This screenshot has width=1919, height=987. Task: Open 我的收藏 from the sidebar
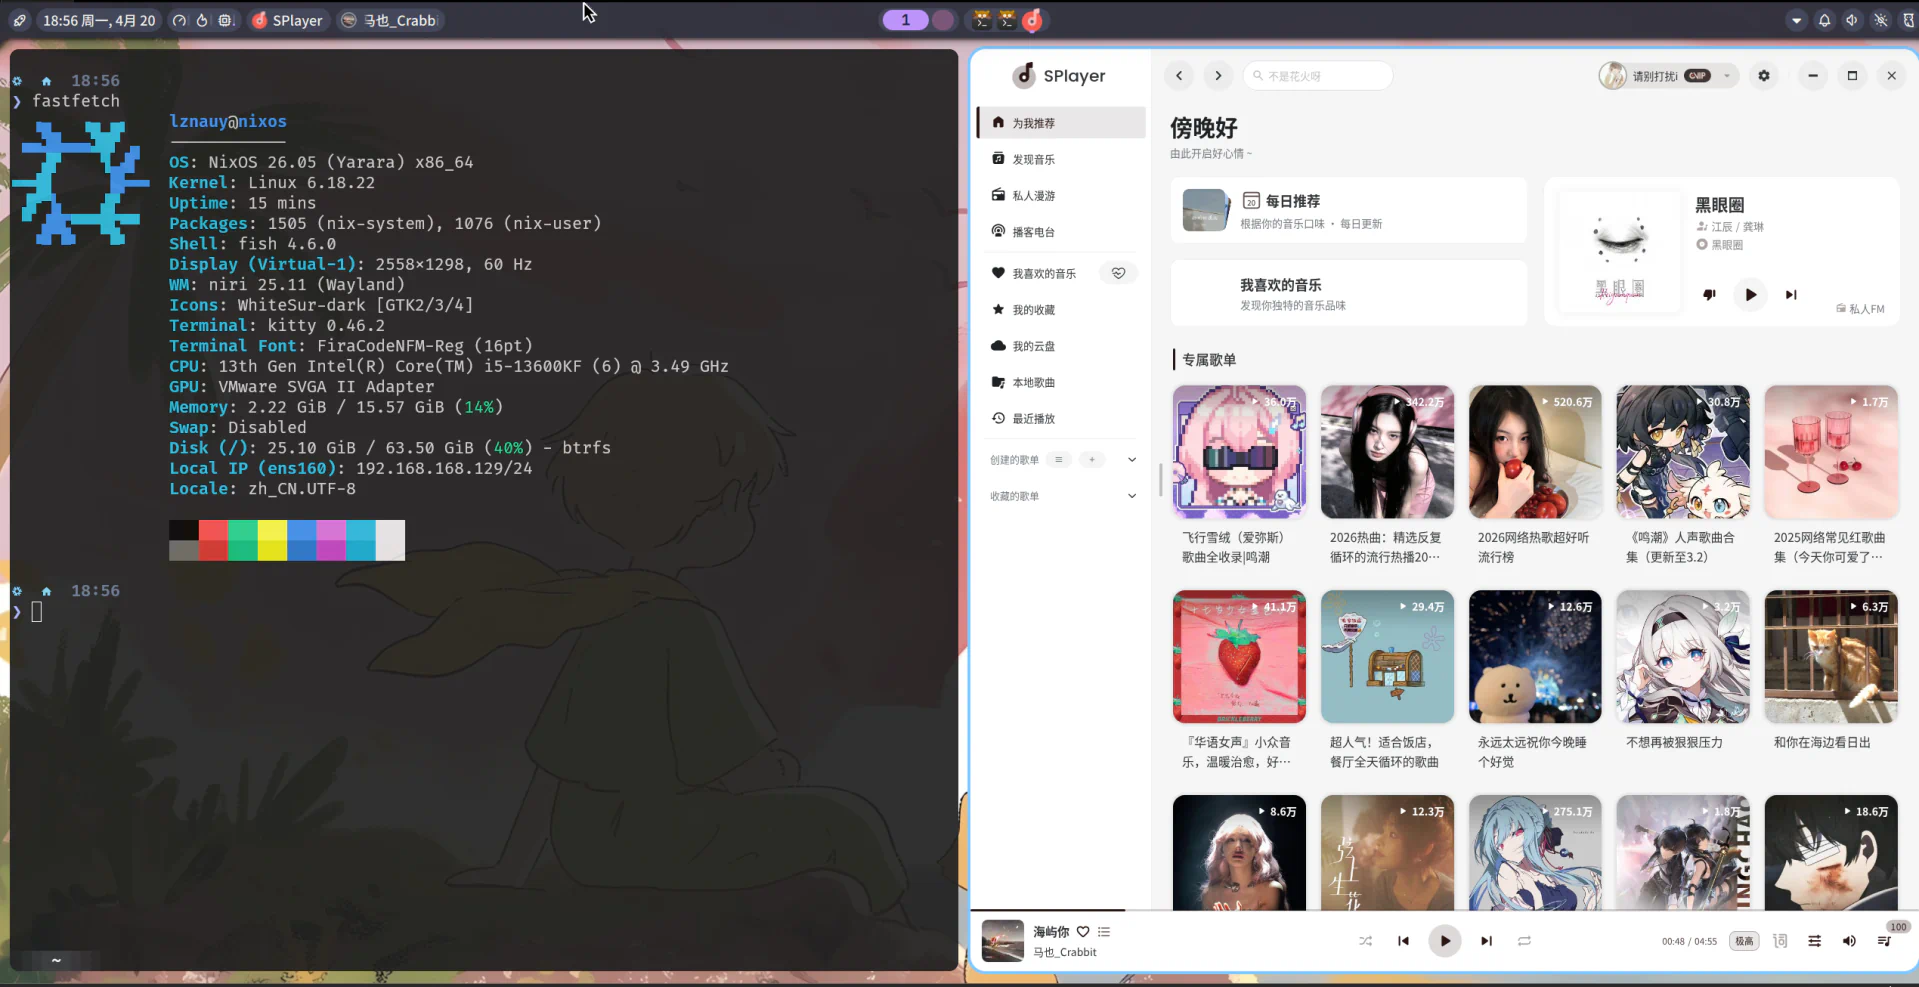pyautogui.click(x=1032, y=309)
